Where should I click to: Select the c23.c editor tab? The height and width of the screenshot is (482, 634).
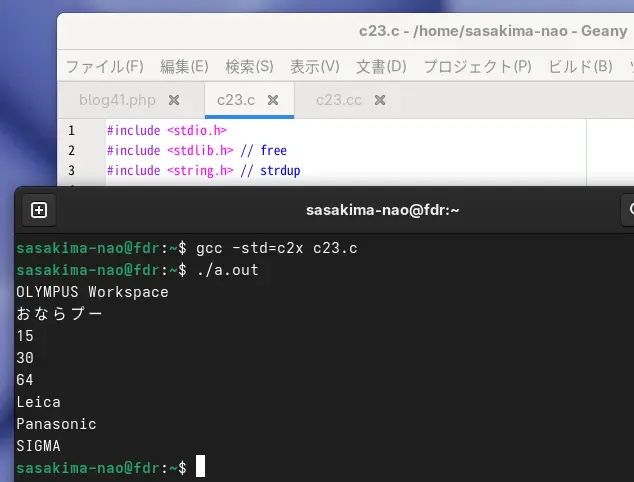point(236,100)
